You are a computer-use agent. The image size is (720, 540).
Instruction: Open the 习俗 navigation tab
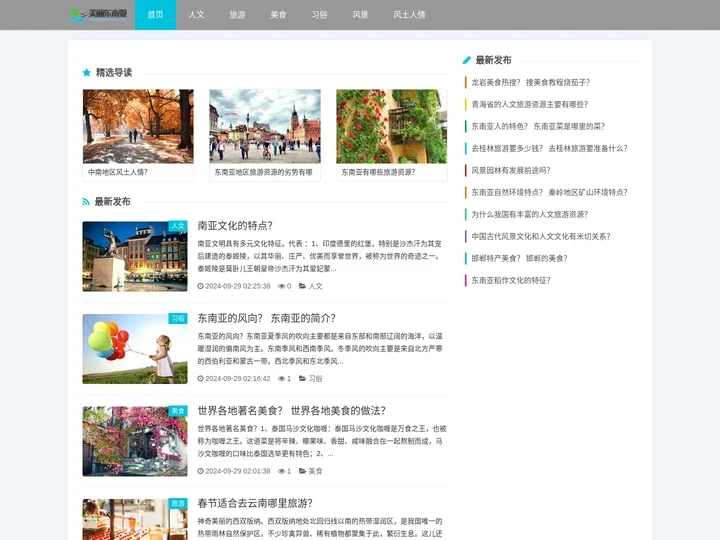click(319, 15)
